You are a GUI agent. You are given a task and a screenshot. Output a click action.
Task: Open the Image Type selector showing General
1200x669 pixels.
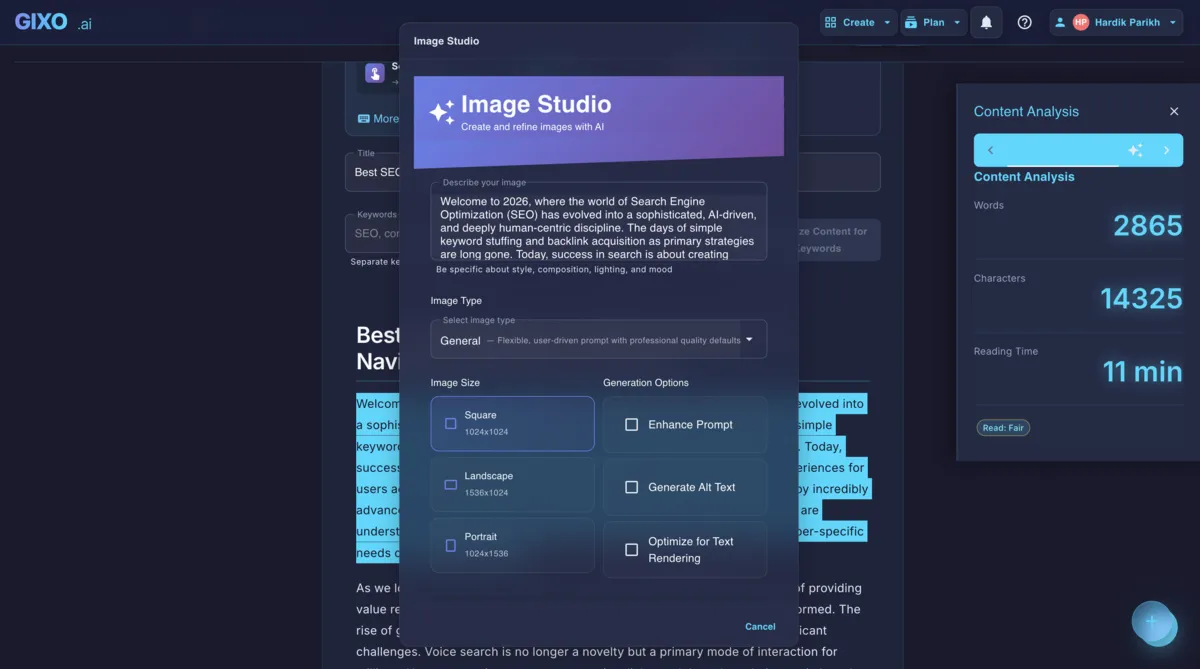coord(597,339)
